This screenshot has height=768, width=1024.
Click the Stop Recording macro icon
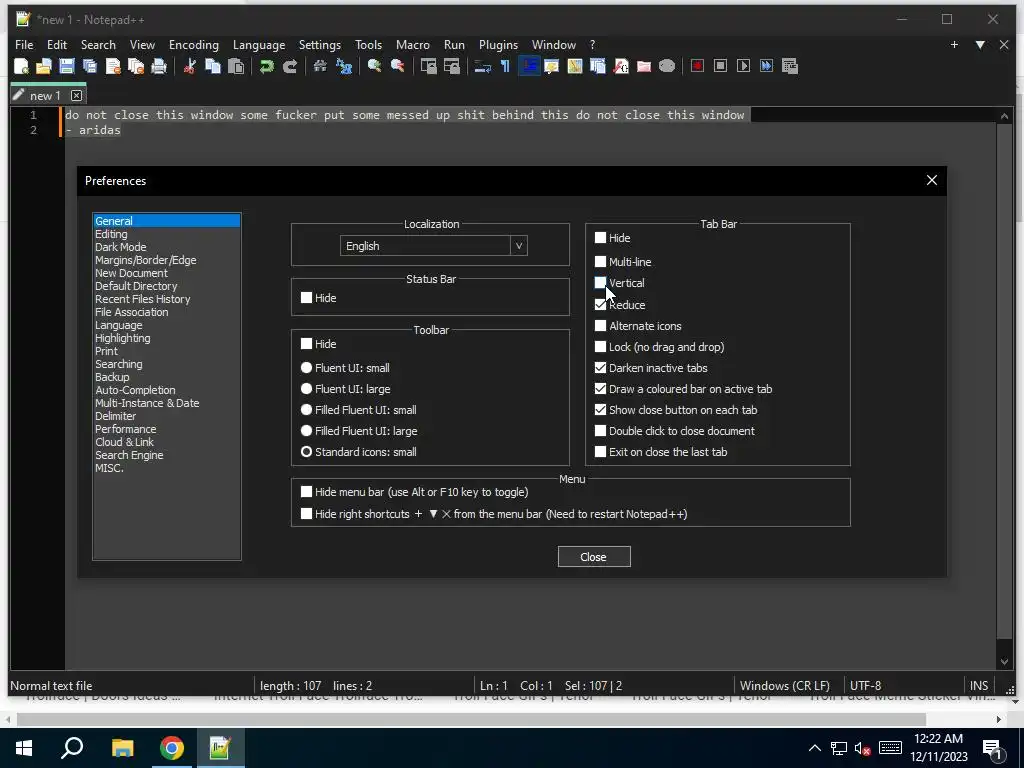coord(720,66)
